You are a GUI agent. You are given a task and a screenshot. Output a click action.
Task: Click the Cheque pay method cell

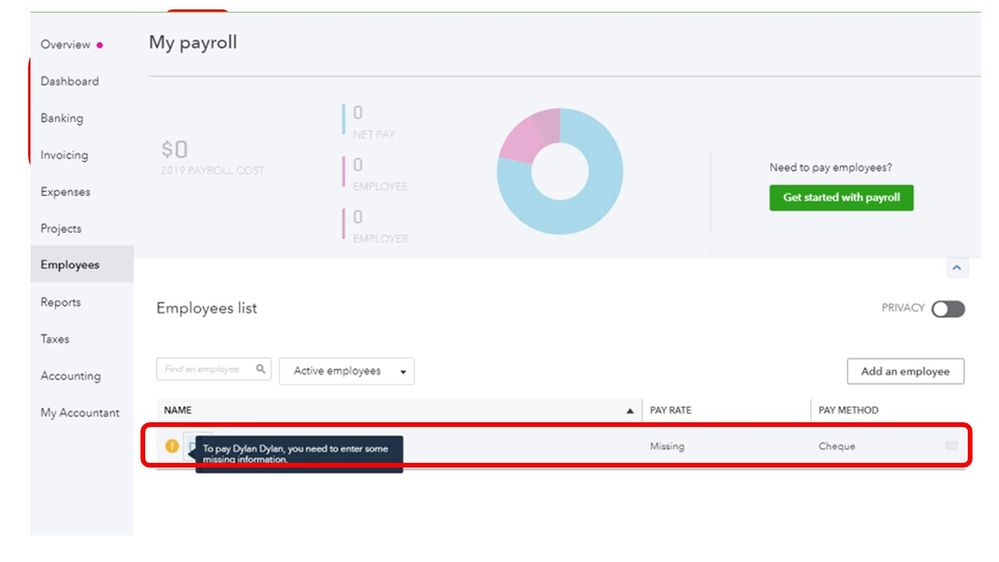(837, 446)
